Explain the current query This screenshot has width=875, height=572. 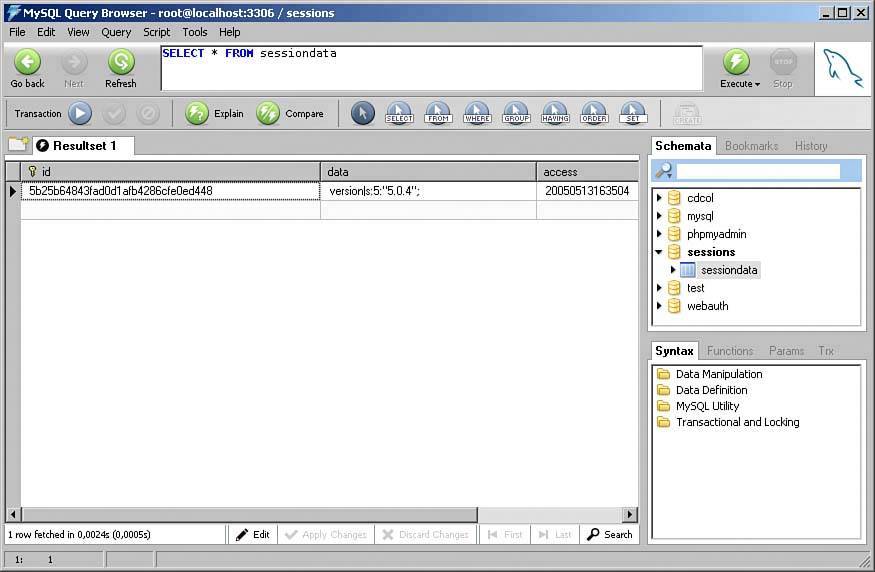point(215,113)
